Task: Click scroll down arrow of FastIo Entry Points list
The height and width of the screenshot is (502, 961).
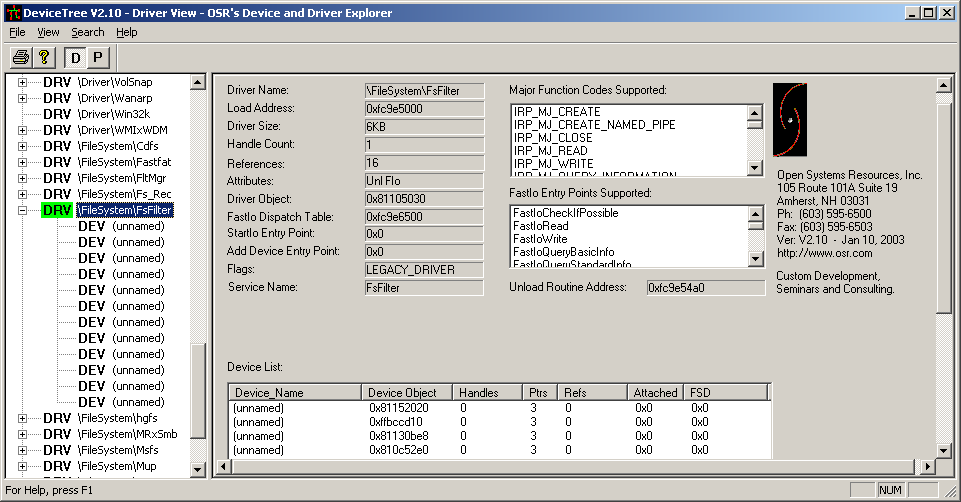Action: [755, 259]
